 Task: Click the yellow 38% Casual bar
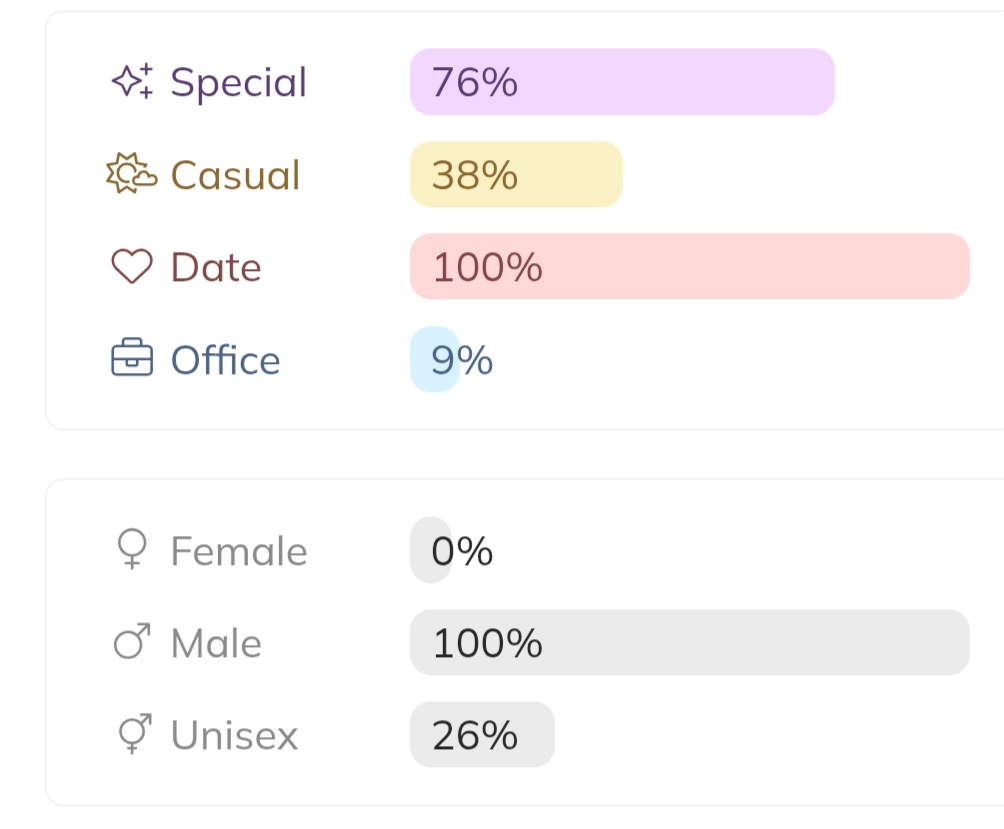[516, 175]
